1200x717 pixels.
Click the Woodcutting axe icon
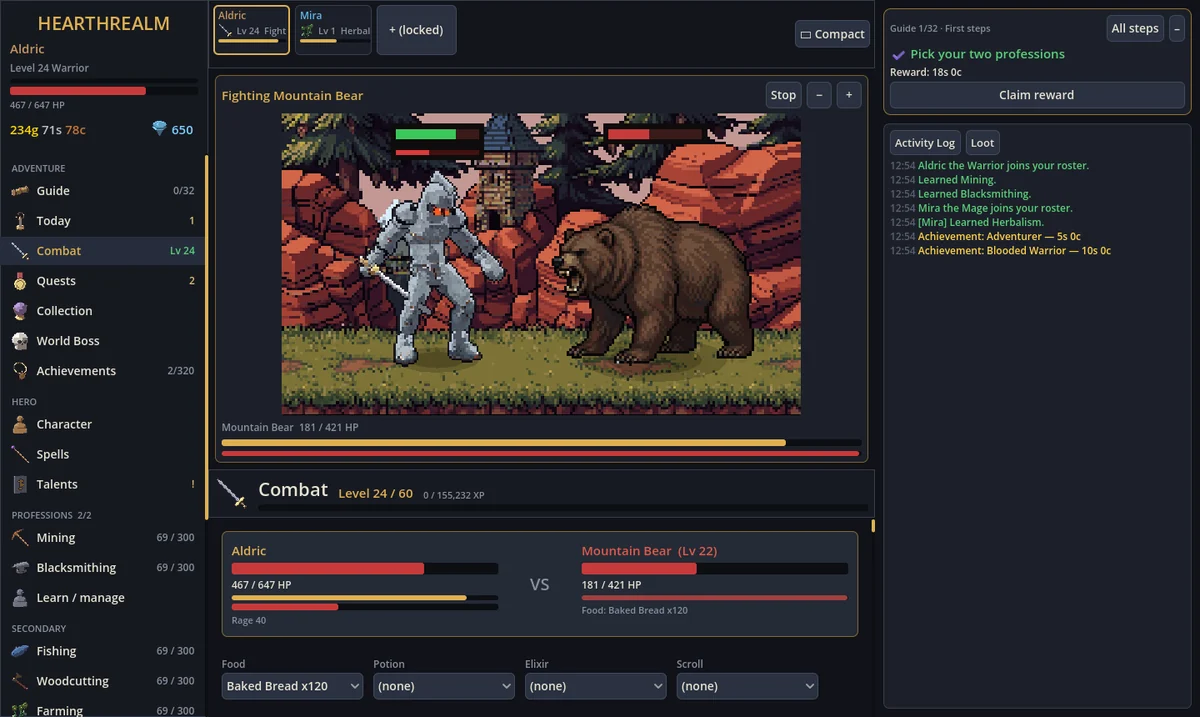20,681
